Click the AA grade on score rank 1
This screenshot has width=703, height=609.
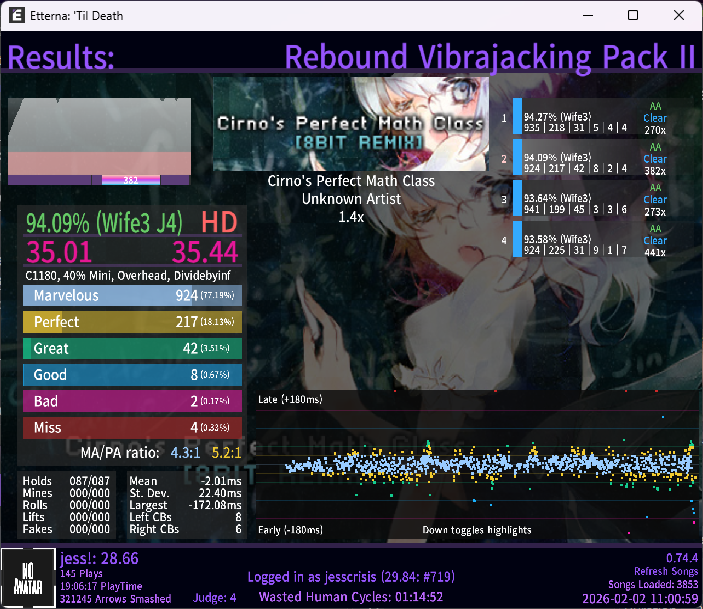[x=655, y=104]
